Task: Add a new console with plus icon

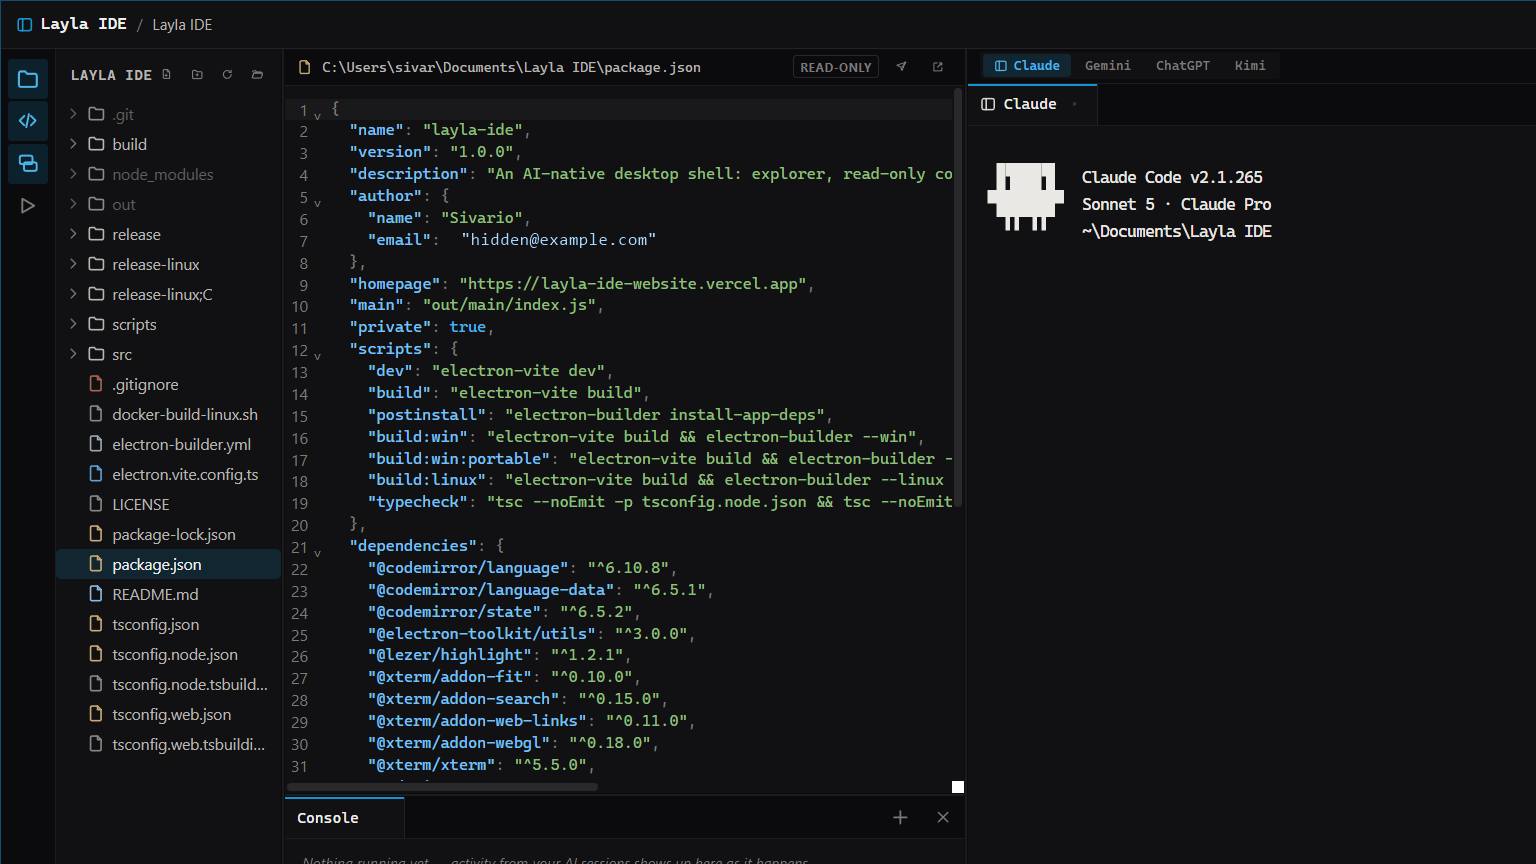Action: coord(900,817)
